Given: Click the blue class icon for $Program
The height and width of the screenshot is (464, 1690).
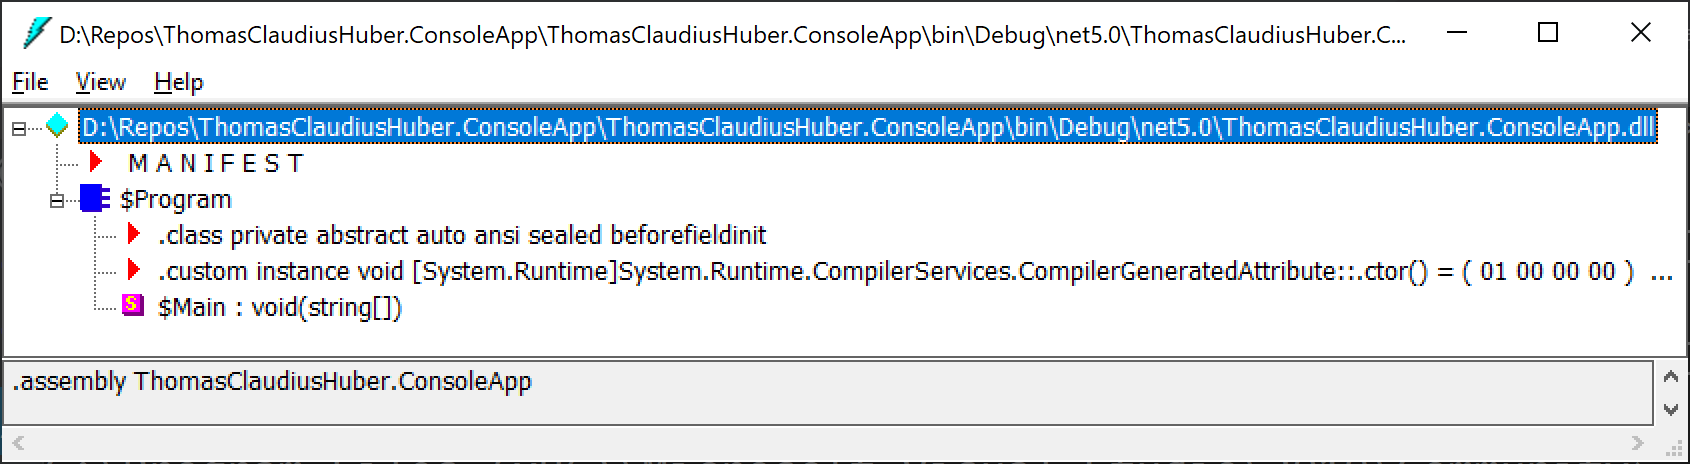Looking at the screenshot, I should (95, 198).
